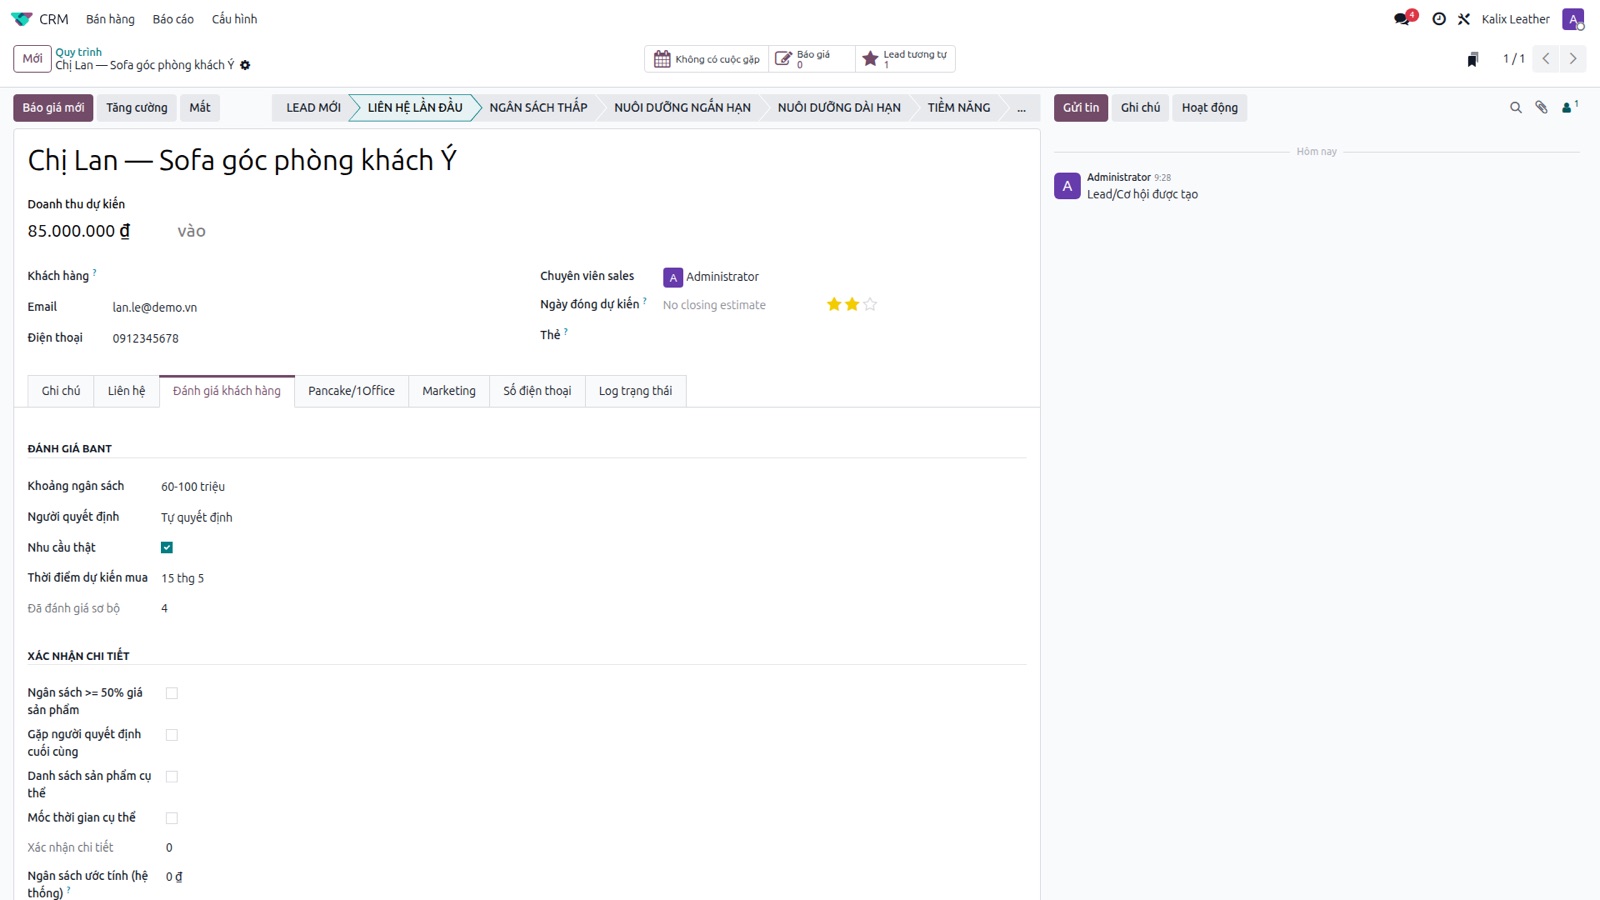Search chatter messages with magnifier icon
1600x900 pixels.
1516,107
